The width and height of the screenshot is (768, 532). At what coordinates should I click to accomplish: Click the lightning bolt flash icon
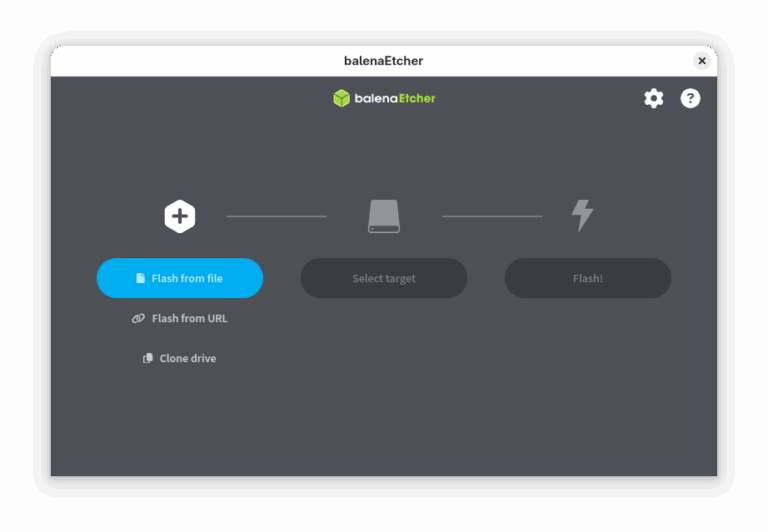click(x=582, y=216)
